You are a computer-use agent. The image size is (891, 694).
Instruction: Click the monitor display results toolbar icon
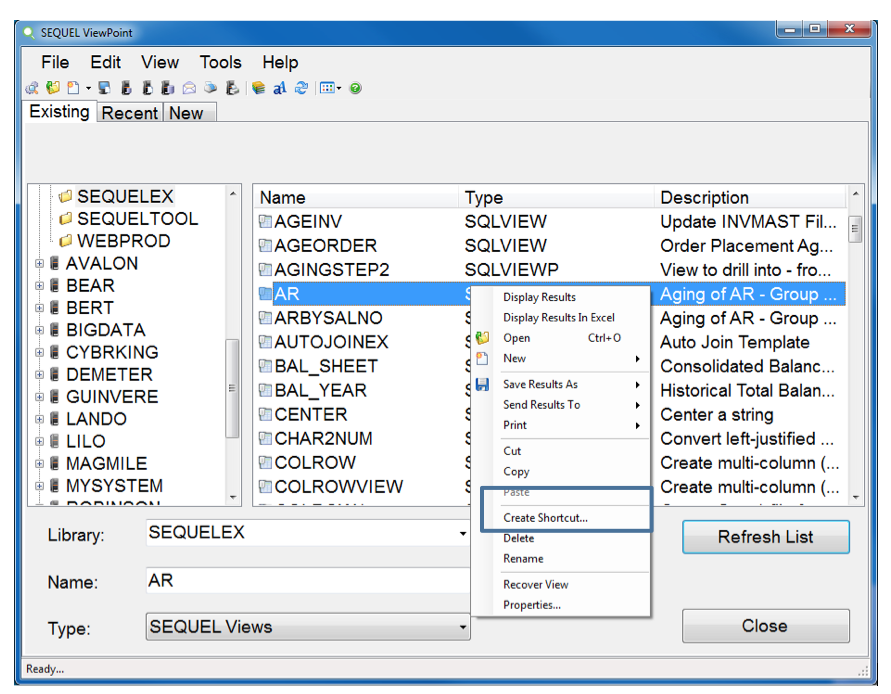pyautogui.click(x=104, y=88)
